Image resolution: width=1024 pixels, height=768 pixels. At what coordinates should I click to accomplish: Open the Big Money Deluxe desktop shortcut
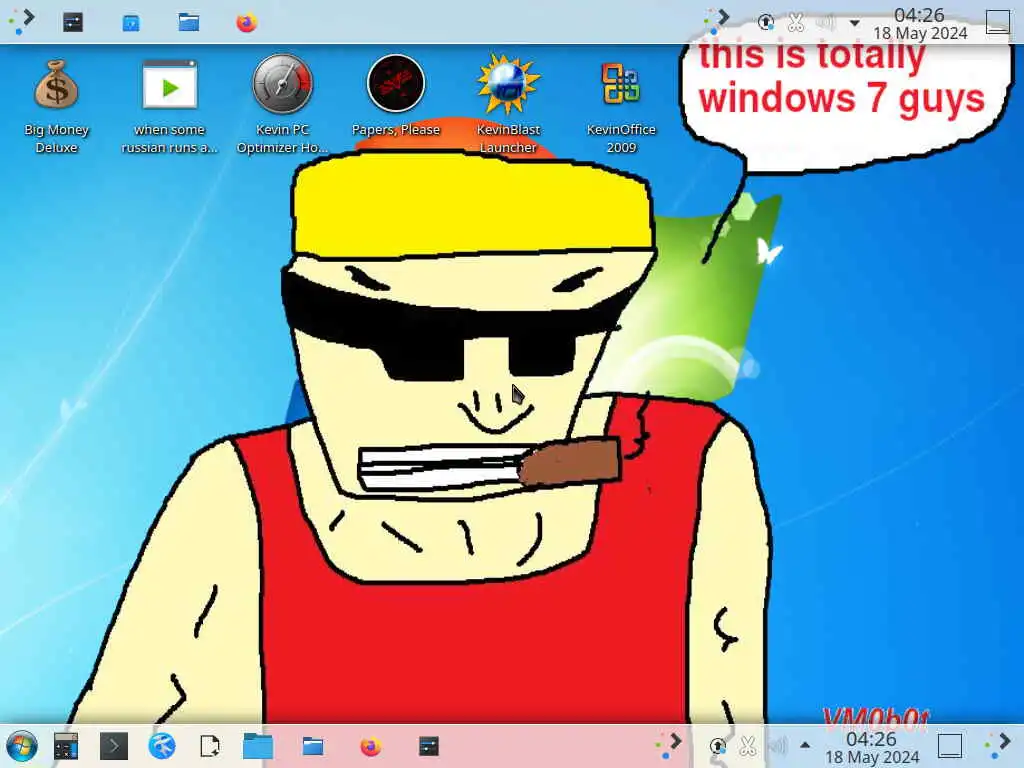pyautogui.click(x=56, y=104)
